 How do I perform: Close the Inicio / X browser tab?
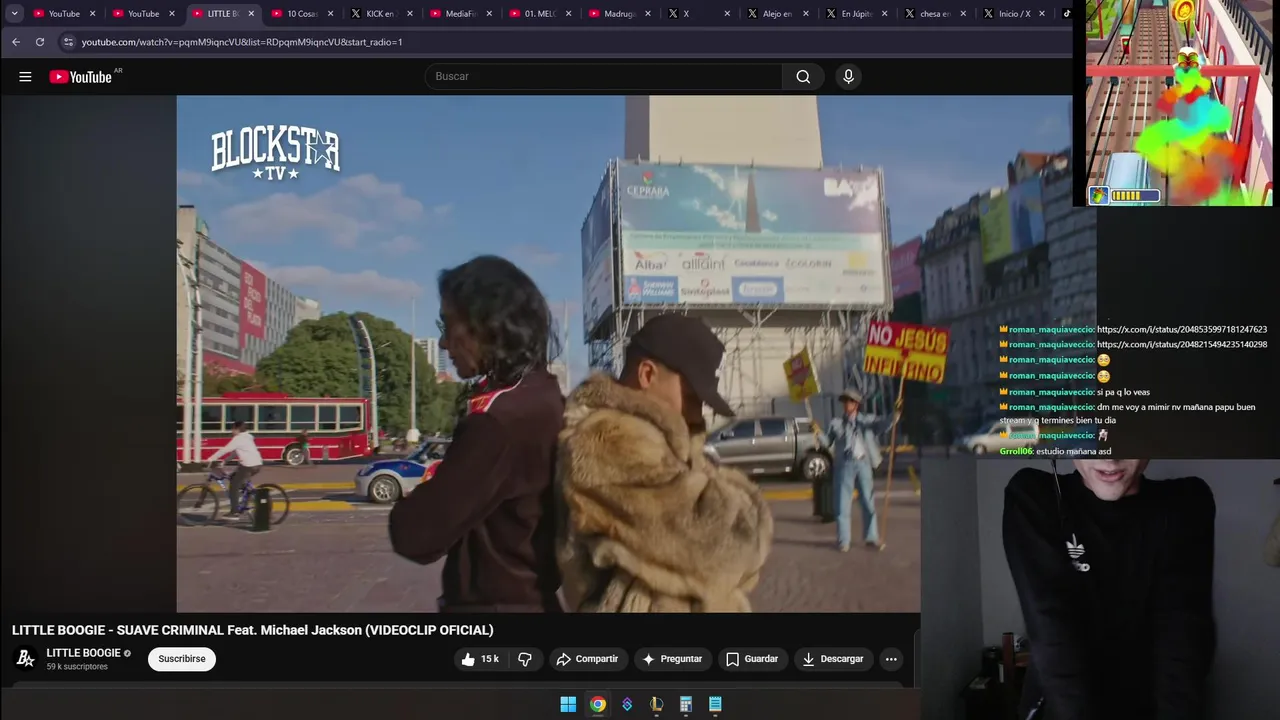pos(1041,14)
